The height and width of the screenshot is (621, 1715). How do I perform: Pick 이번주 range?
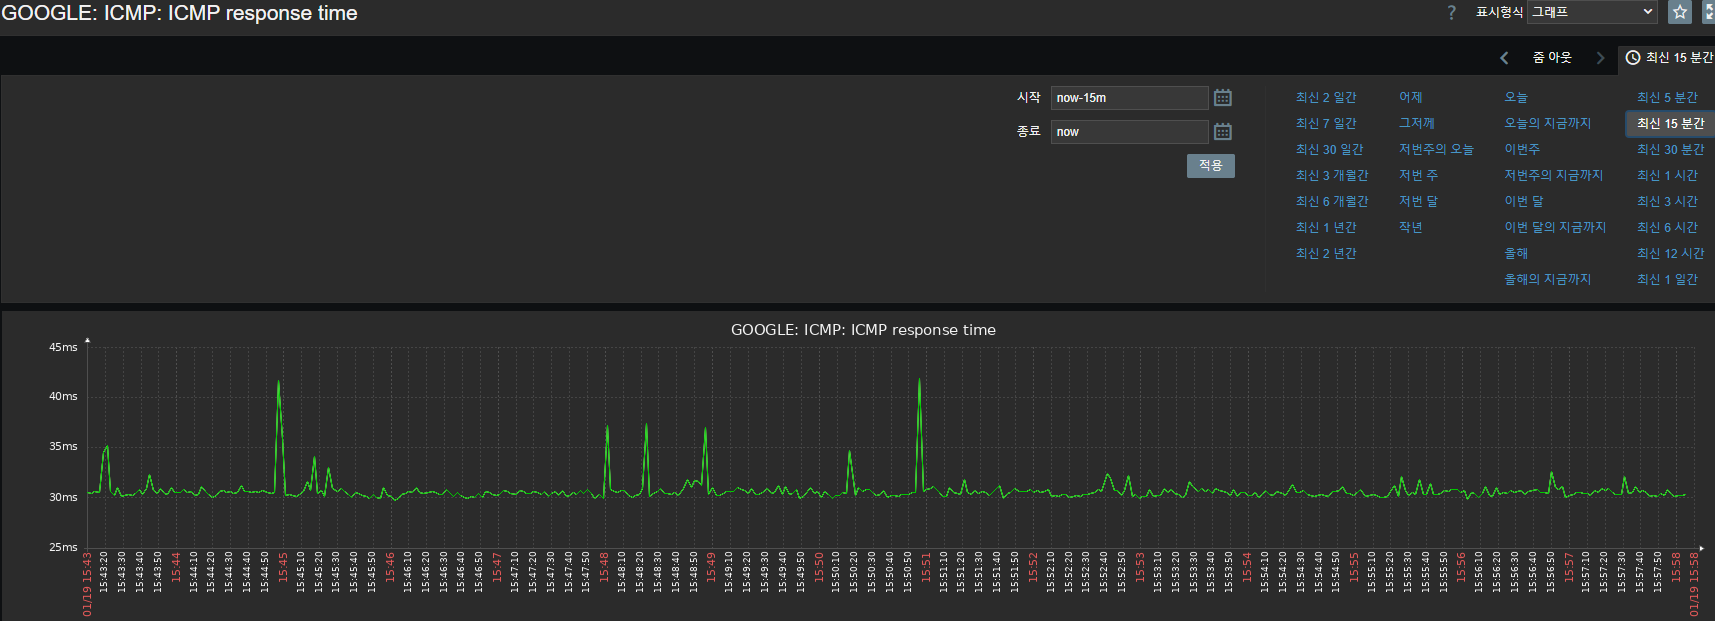click(1522, 150)
